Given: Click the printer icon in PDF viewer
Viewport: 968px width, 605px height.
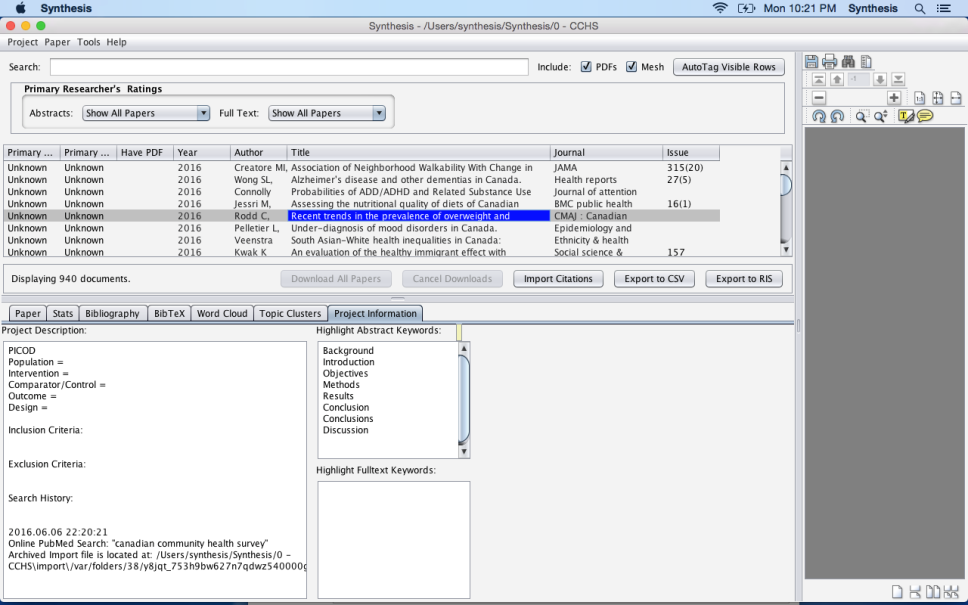Looking at the screenshot, I should [829, 62].
